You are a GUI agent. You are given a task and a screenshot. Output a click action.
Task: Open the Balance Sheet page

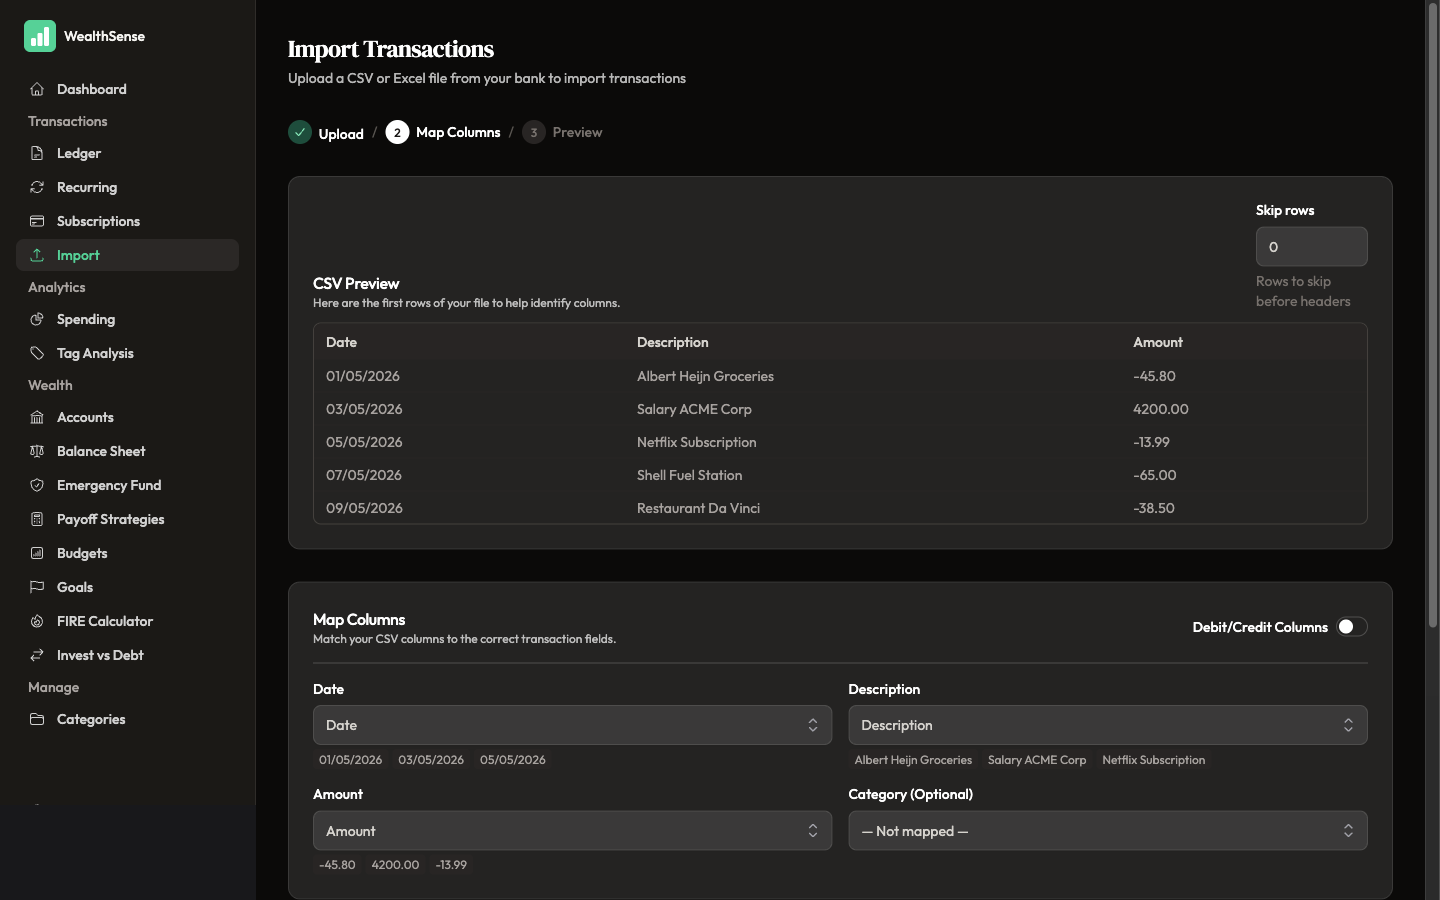(x=127, y=451)
